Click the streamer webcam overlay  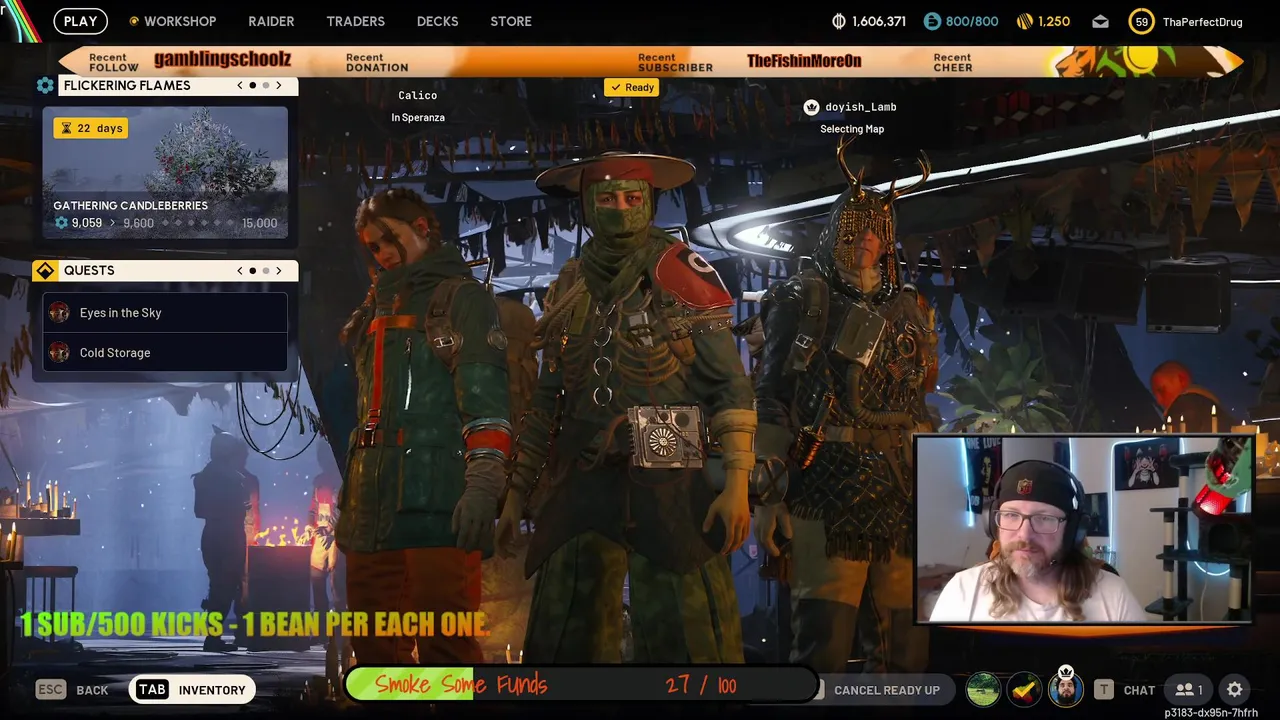(1084, 529)
